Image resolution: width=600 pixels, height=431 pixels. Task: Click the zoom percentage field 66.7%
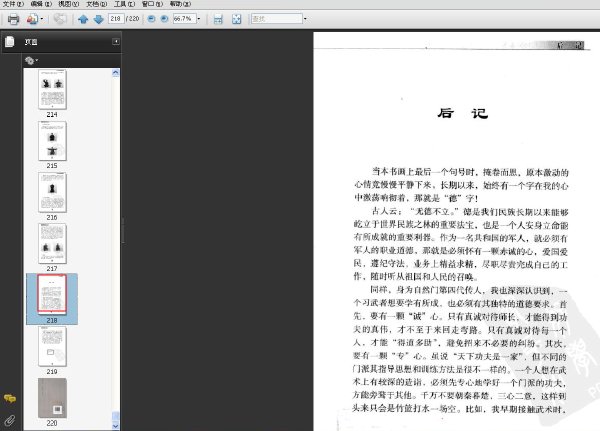point(184,18)
